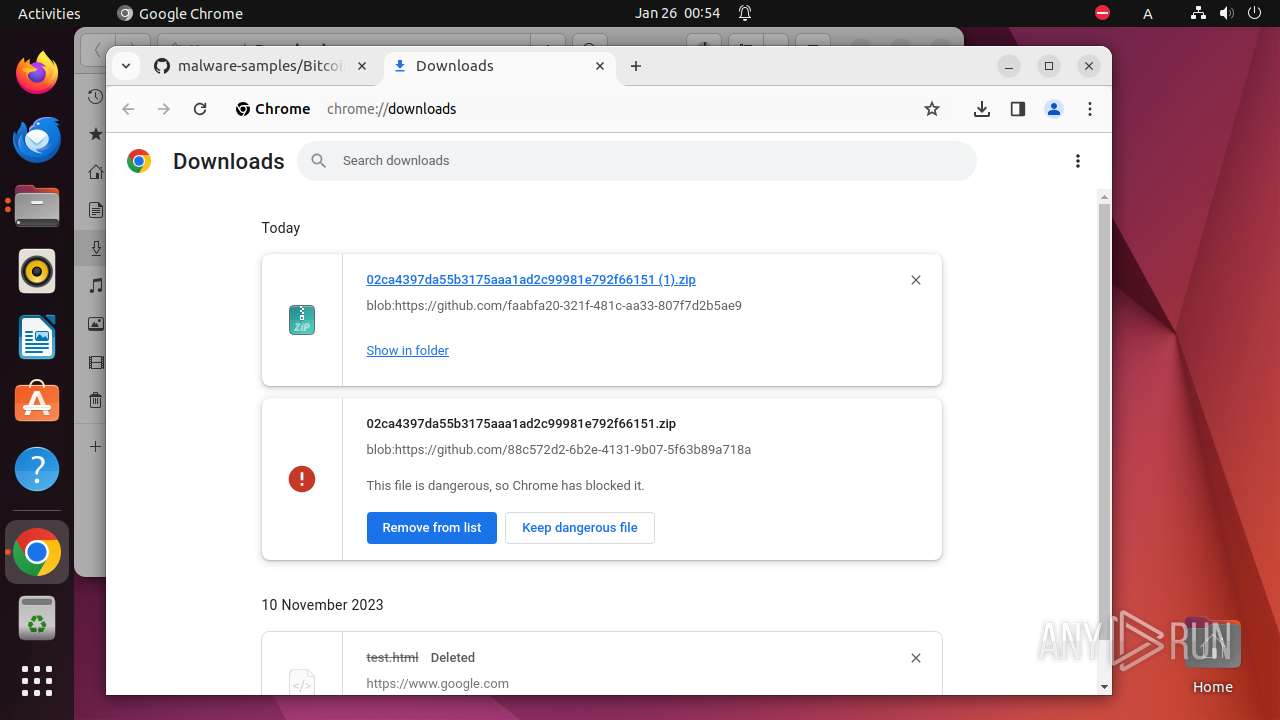This screenshot has height=720, width=1280.
Task: Open the input source indicator A in the top bar
Action: pyautogui.click(x=1148, y=13)
